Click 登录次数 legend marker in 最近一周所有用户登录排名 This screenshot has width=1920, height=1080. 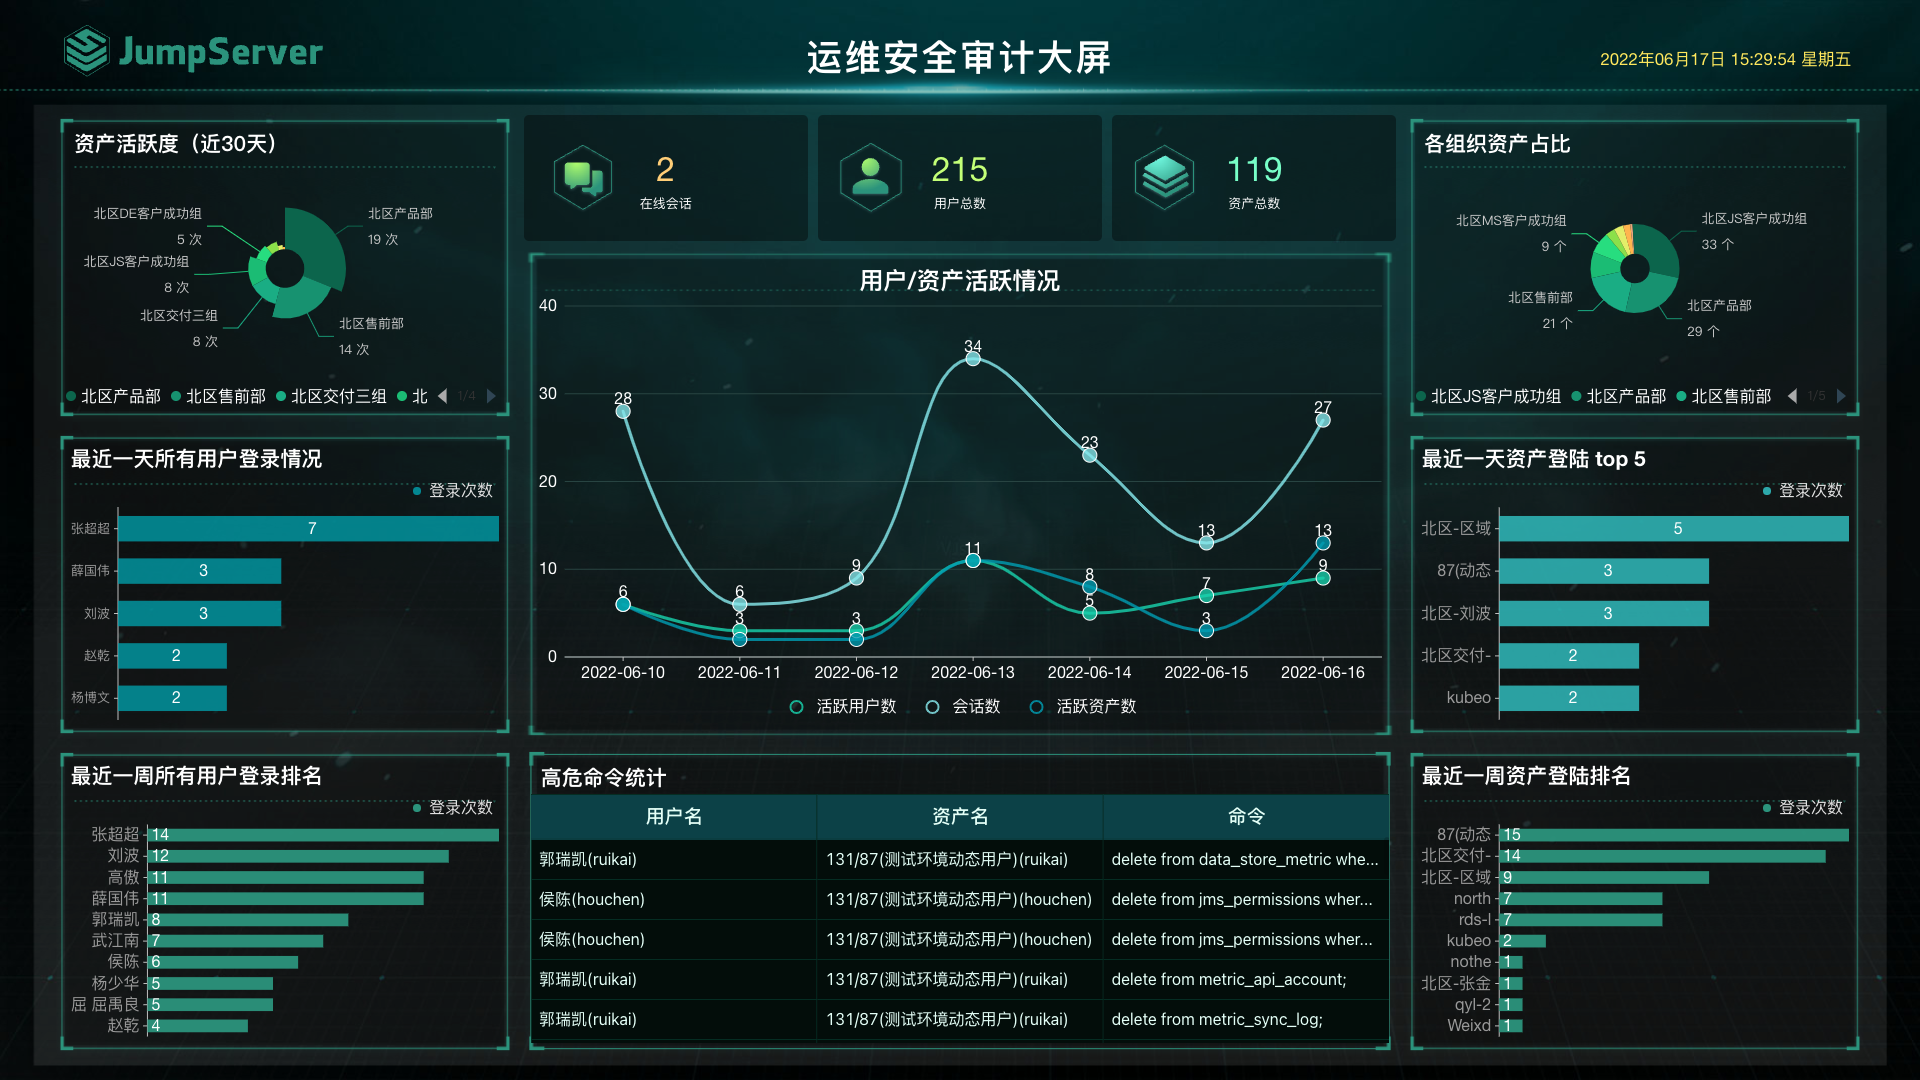point(416,808)
